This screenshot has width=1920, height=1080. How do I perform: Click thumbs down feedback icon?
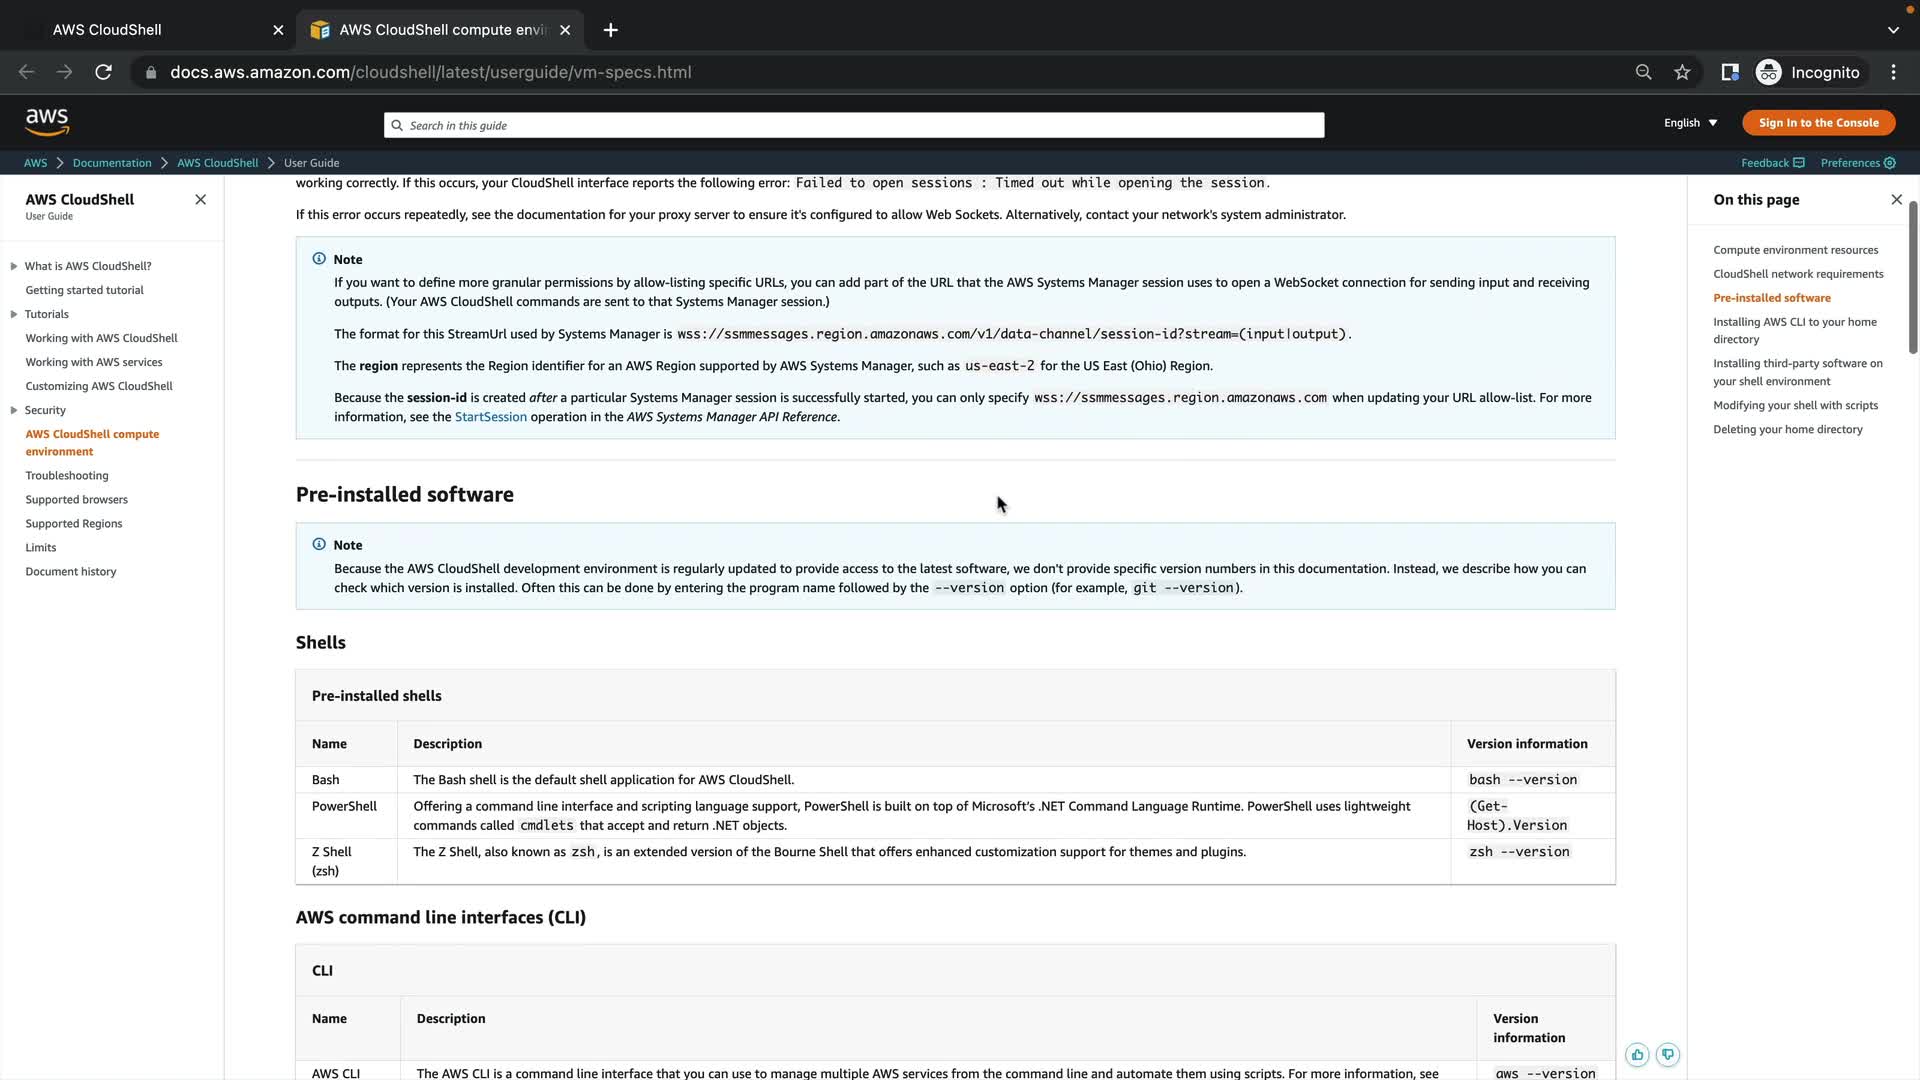point(1667,1054)
